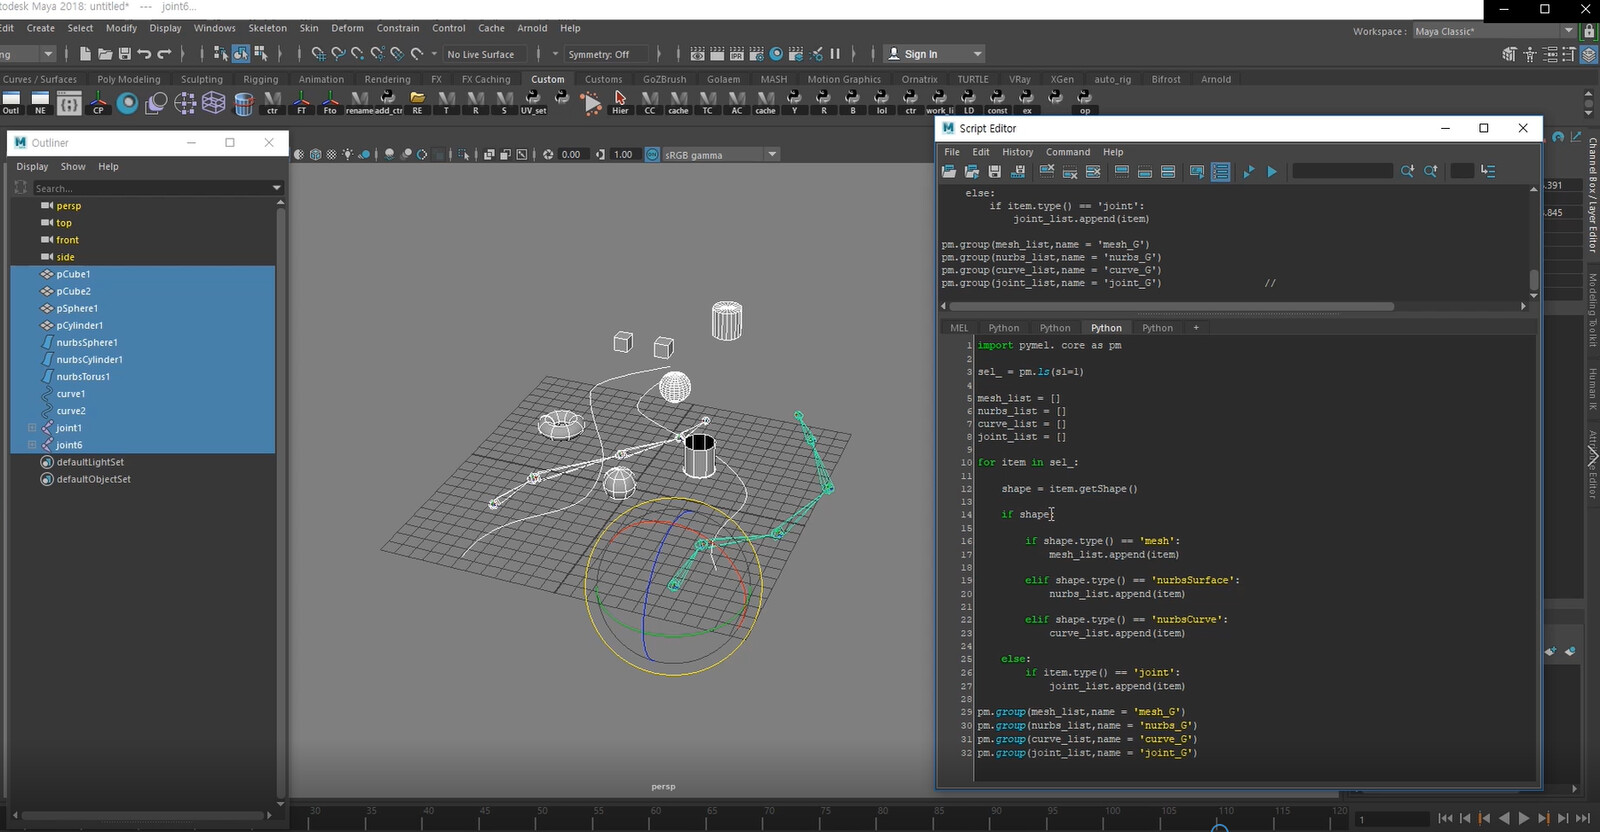Click the polygon cylinder shelf icon
The image size is (1600, 832).
tap(243, 102)
